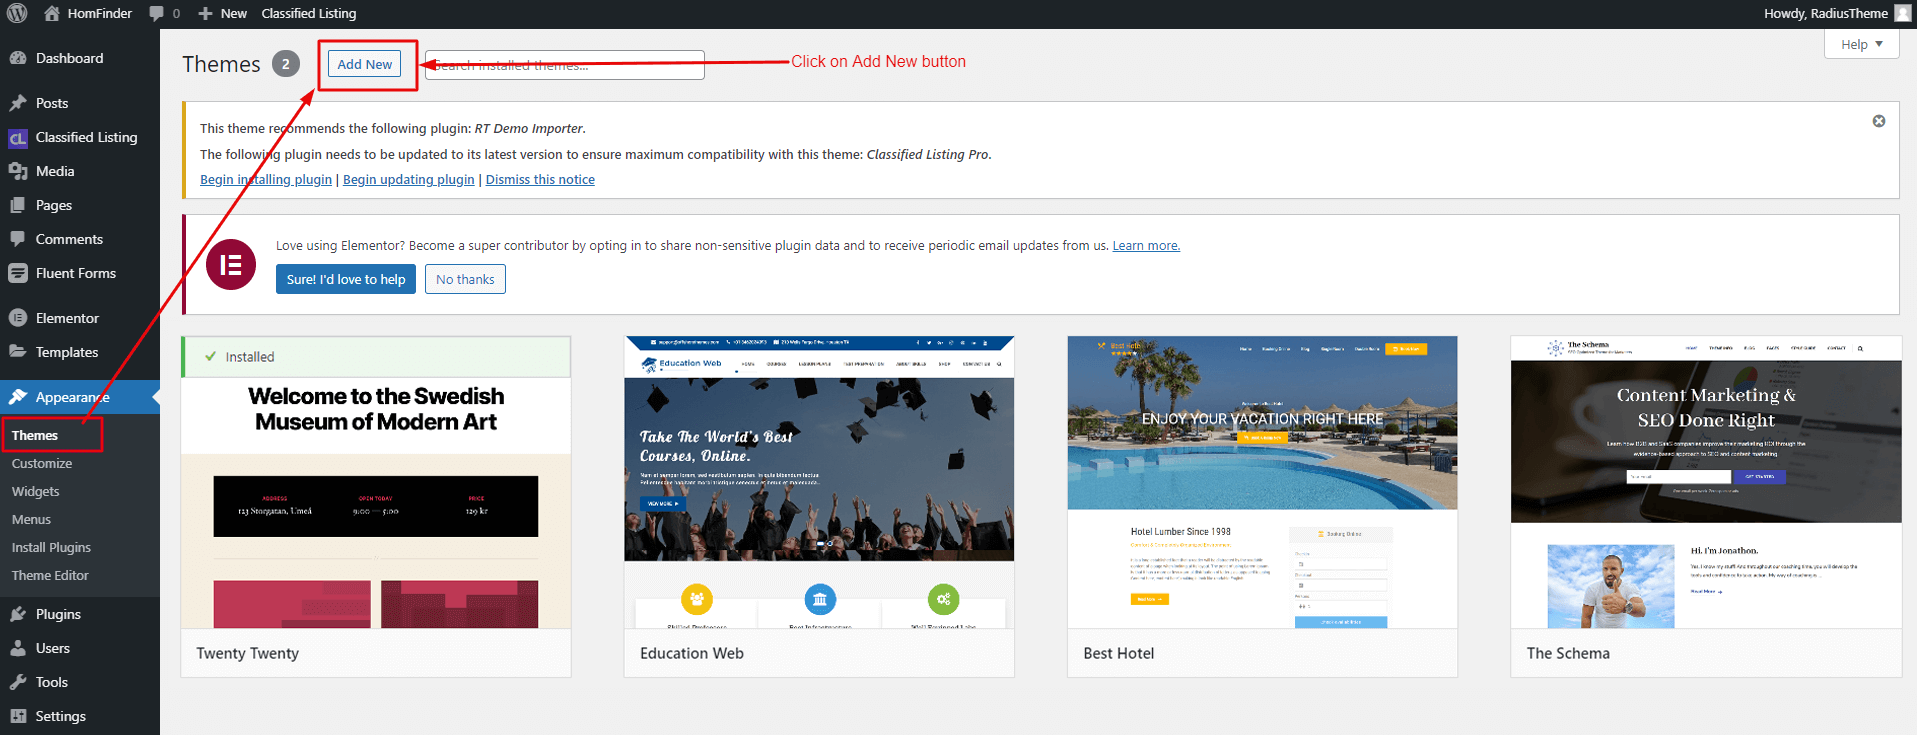Open the Customize submenu item

click(42, 463)
